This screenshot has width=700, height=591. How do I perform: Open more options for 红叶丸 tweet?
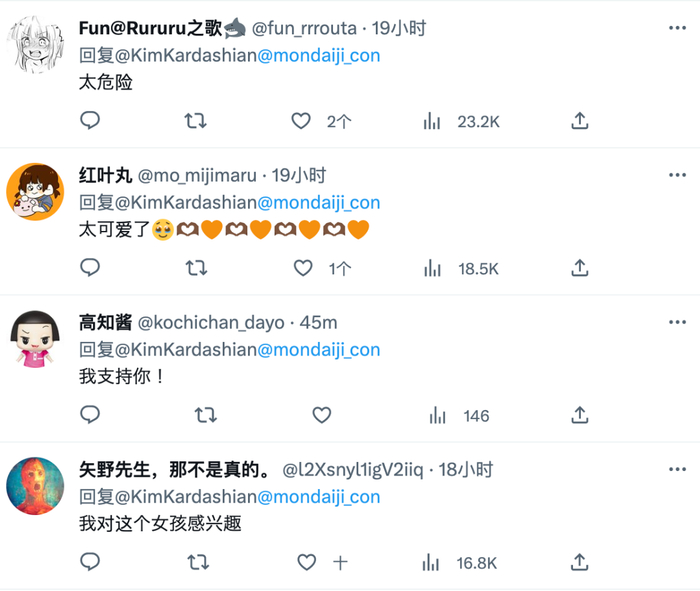click(x=677, y=176)
